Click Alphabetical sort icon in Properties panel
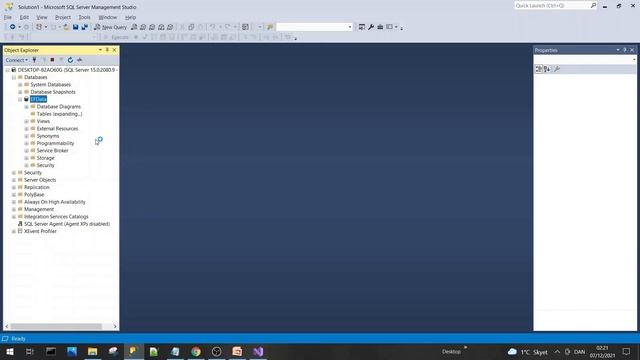The image size is (640, 360). 547,69
